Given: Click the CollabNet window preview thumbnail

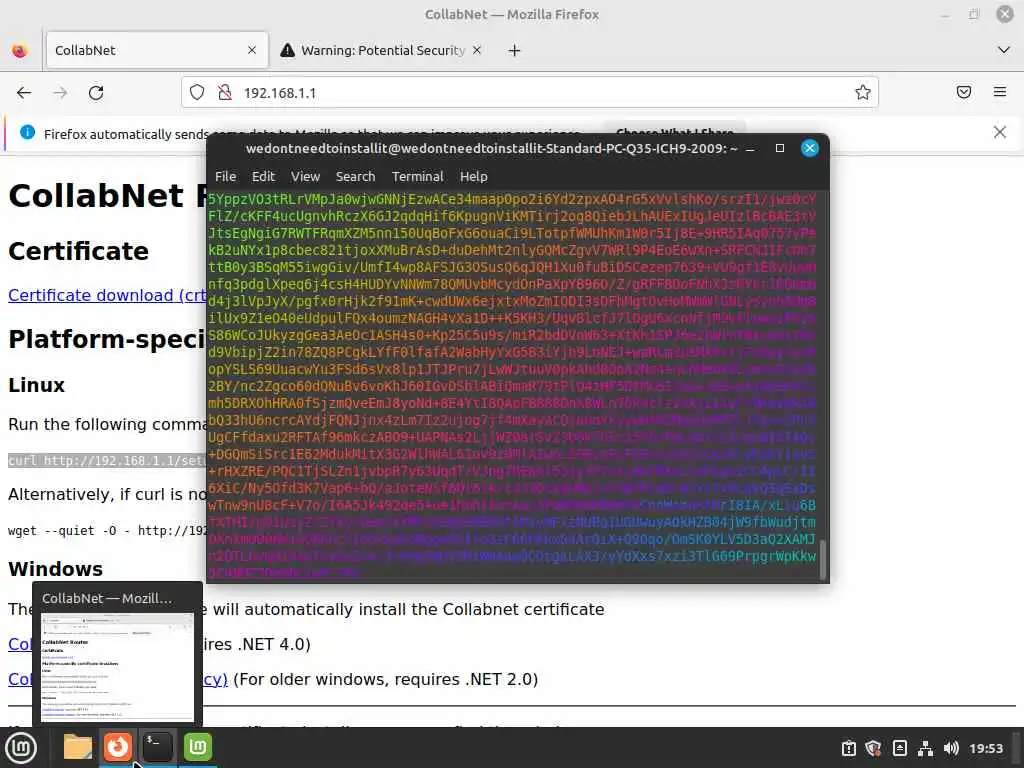Looking at the screenshot, I should point(118,667).
